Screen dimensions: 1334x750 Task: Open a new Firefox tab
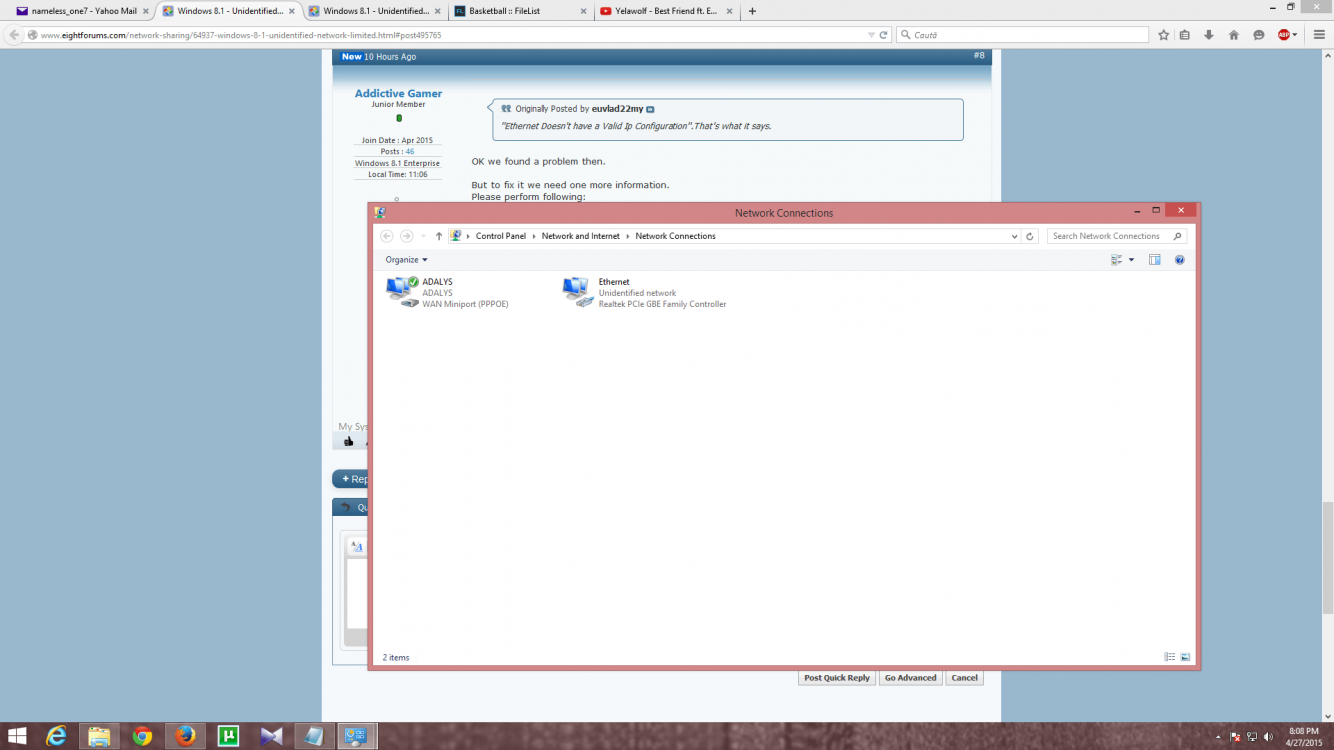(752, 11)
